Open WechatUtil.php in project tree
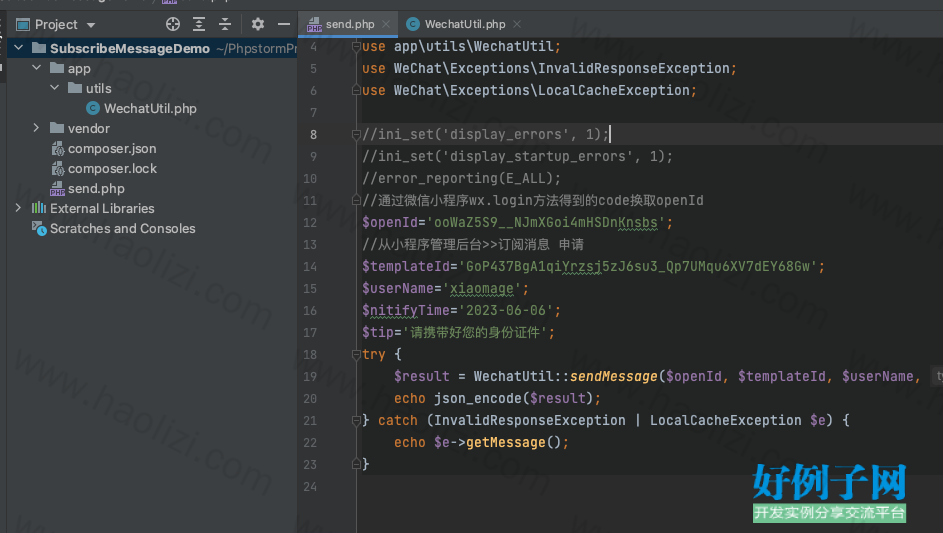 (x=150, y=108)
